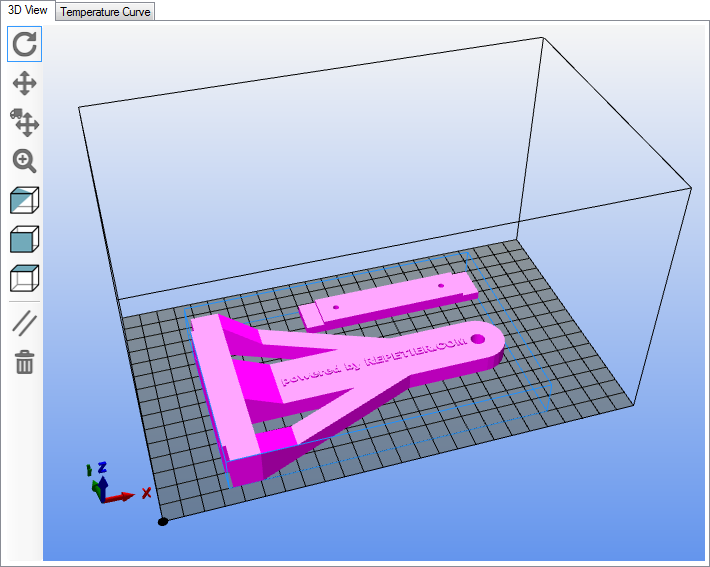Click the trash delete icon

coord(24,362)
